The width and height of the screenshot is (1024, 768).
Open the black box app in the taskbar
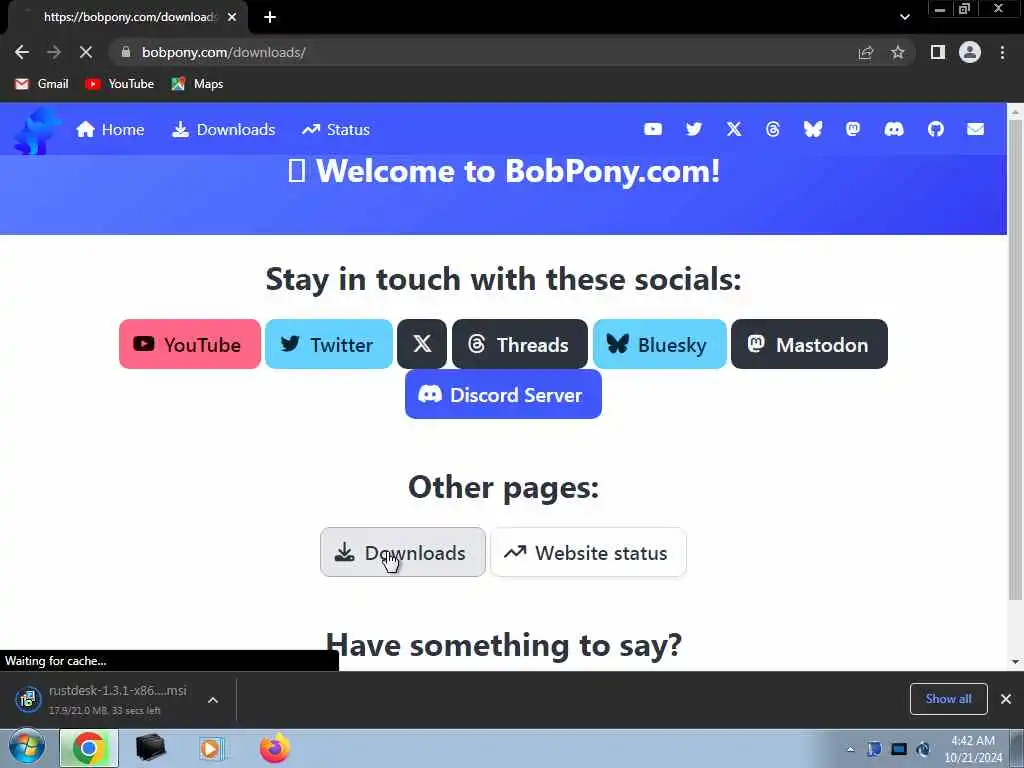pyautogui.click(x=150, y=748)
